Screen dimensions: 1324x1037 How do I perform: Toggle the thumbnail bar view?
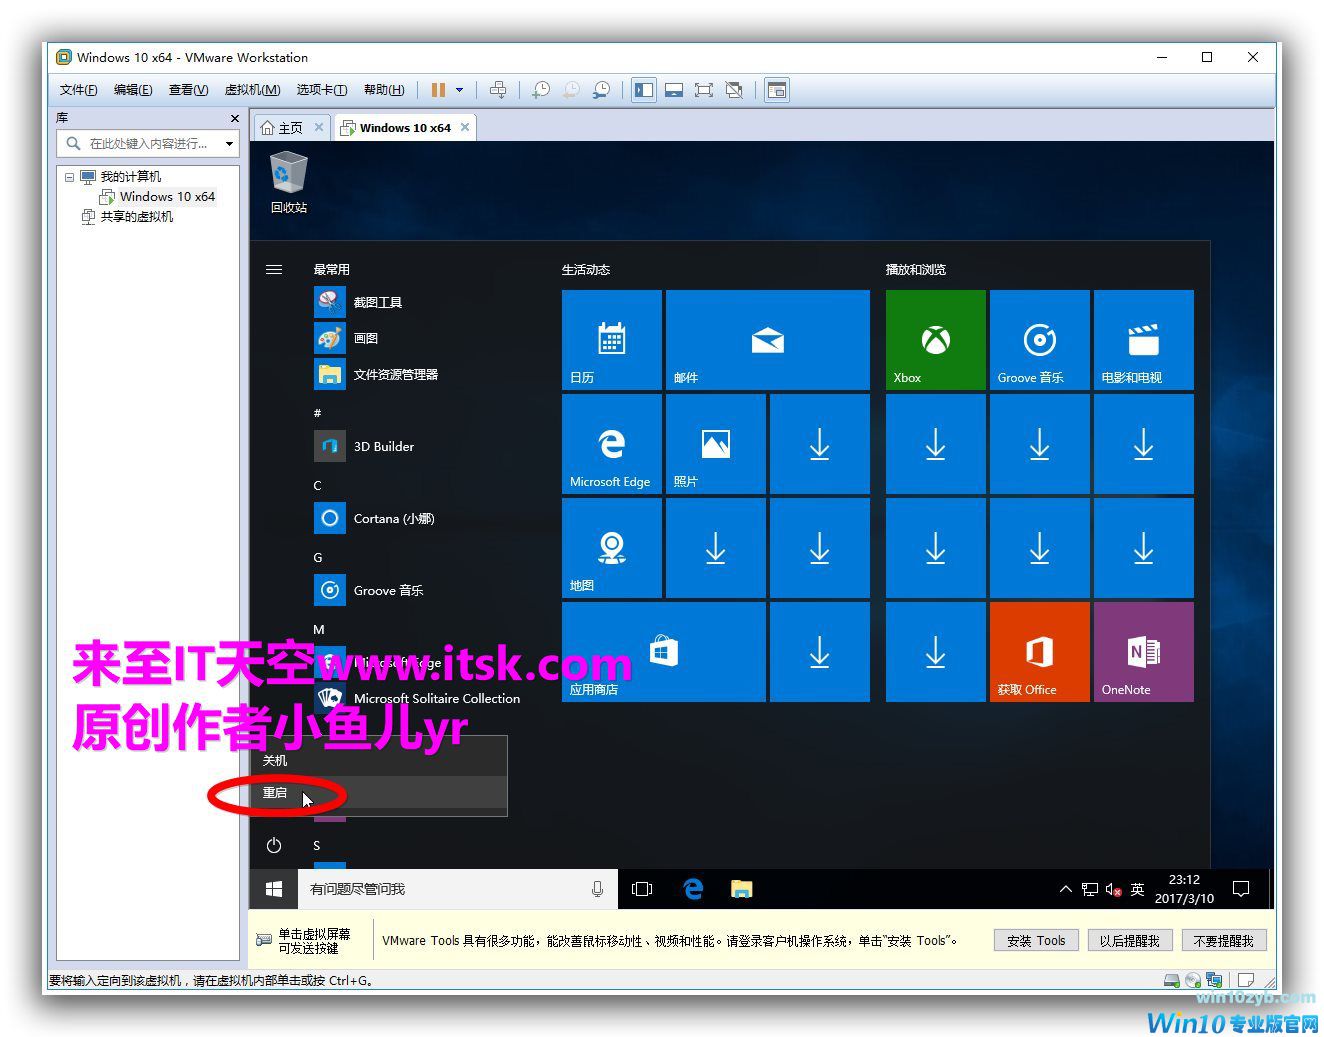[674, 90]
